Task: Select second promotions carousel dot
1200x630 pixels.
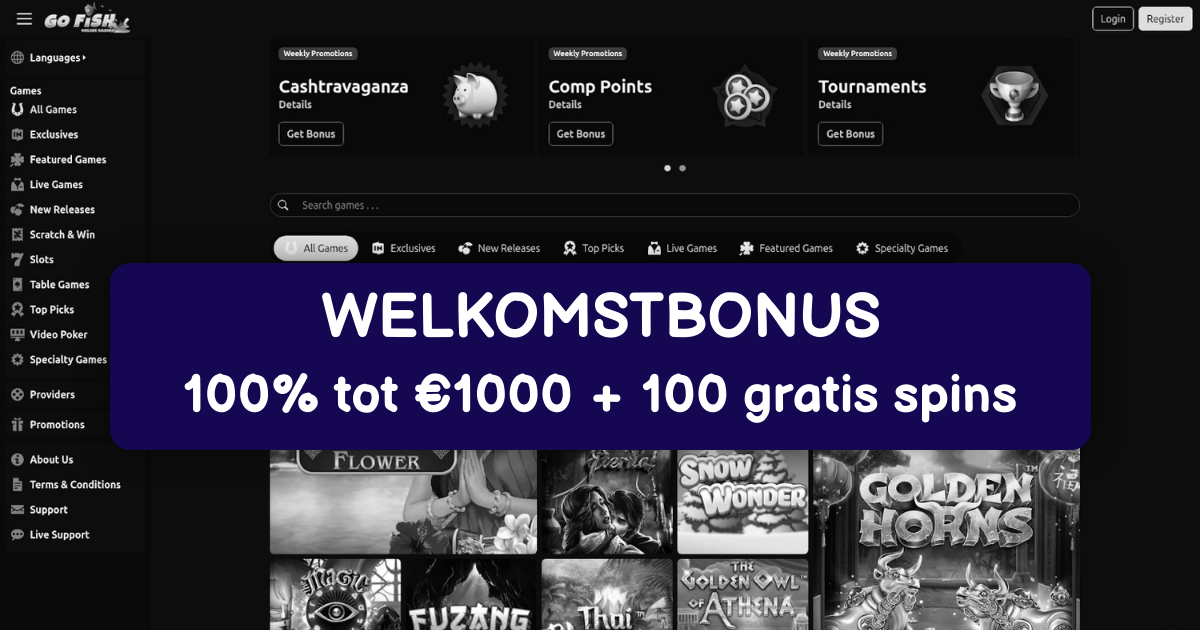Action: [x=682, y=168]
